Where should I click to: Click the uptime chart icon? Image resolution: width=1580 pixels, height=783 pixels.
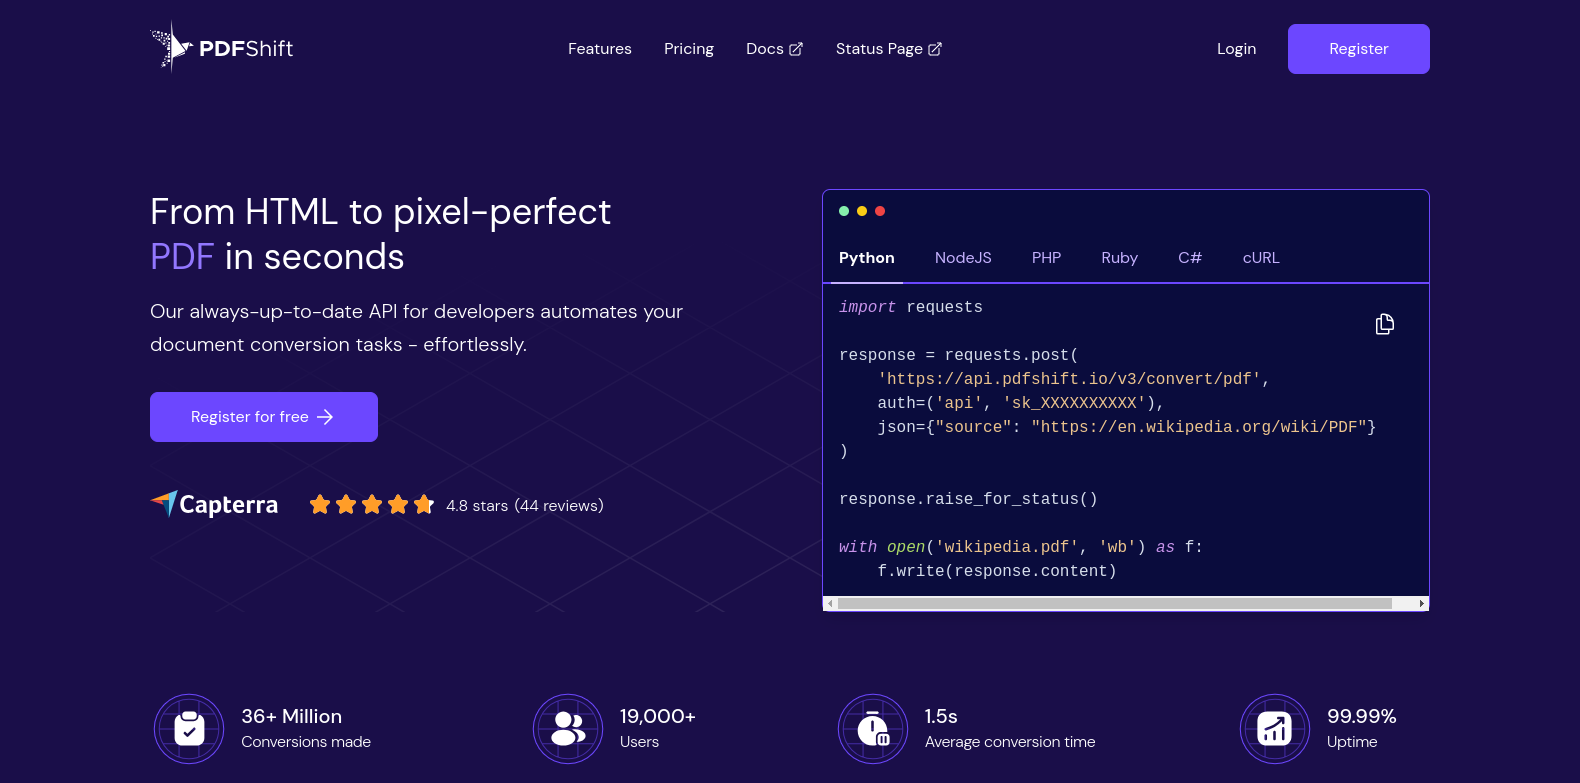1274,729
